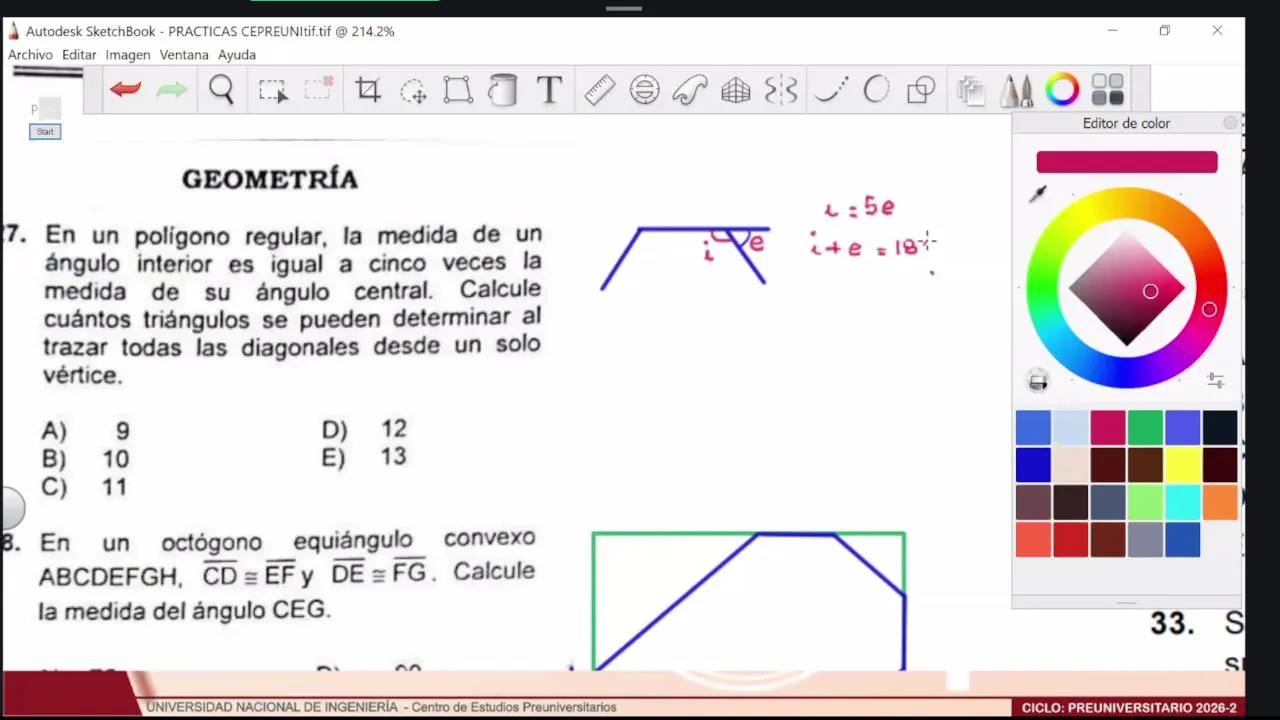
Task: Enable the French Curve tool
Action: [x=690, y=90]
